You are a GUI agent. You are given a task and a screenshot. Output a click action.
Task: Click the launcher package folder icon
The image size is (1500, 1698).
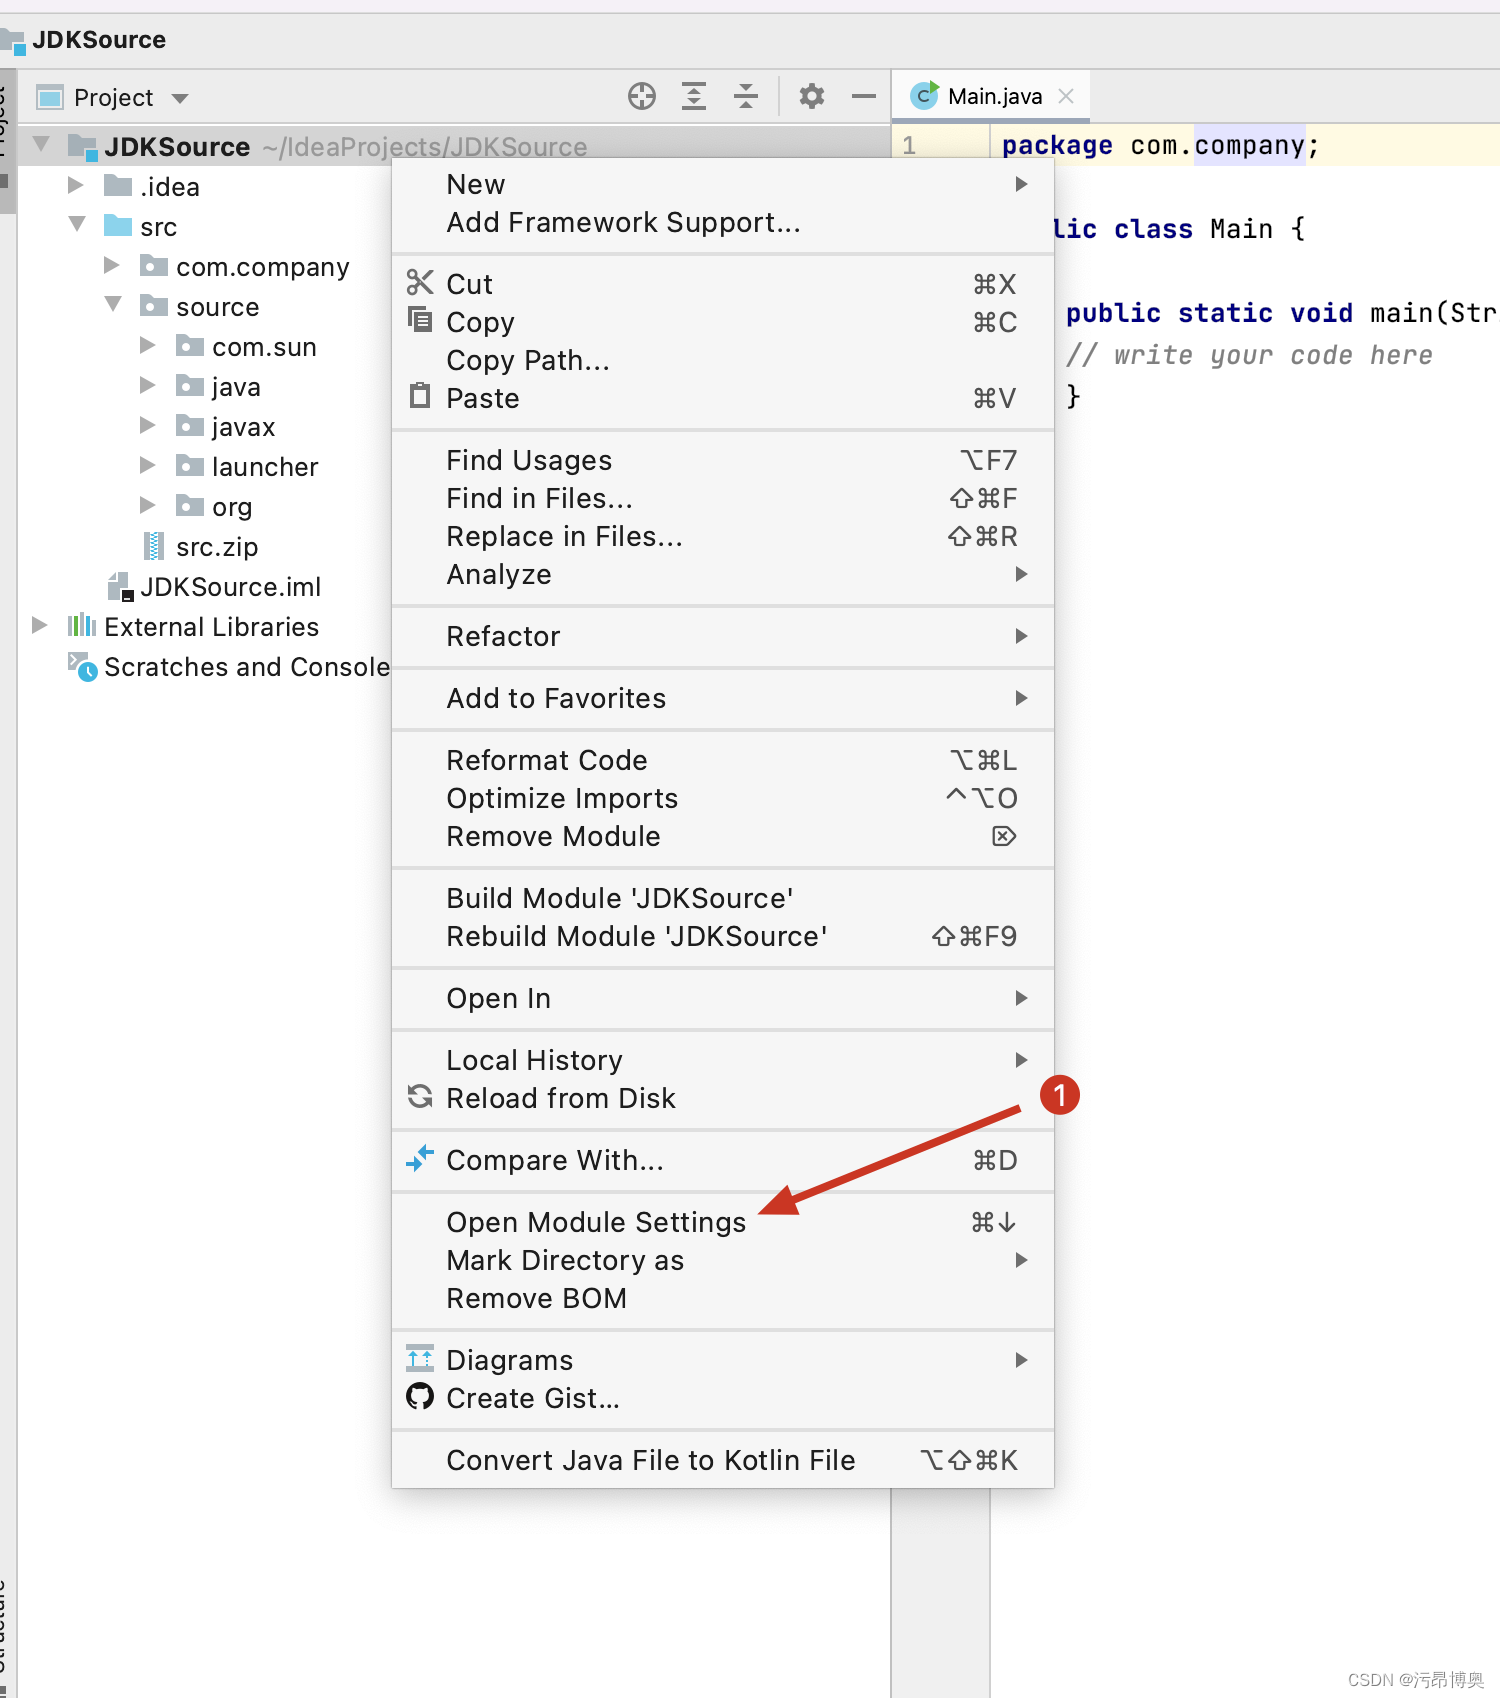click(x=190, y=466)
